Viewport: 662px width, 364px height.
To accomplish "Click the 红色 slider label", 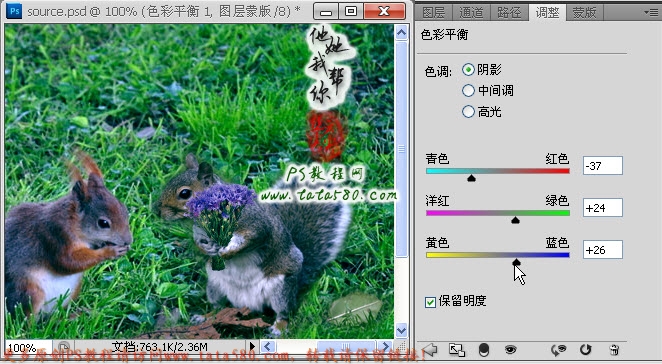I will 557,159.
